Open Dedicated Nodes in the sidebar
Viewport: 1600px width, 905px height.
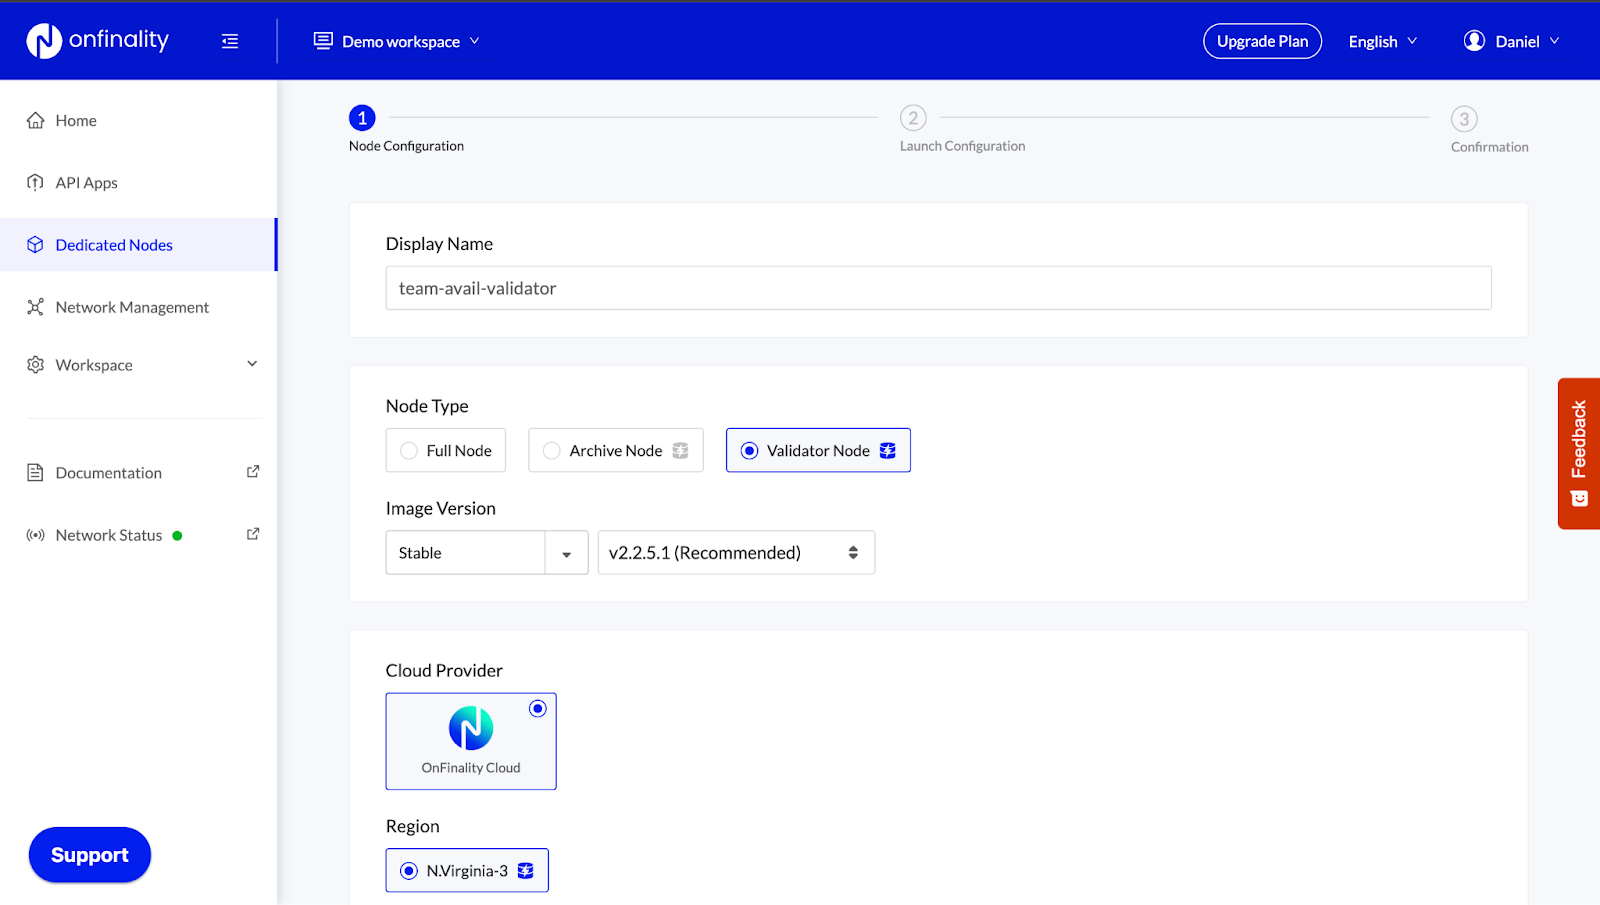click(114, 245)
